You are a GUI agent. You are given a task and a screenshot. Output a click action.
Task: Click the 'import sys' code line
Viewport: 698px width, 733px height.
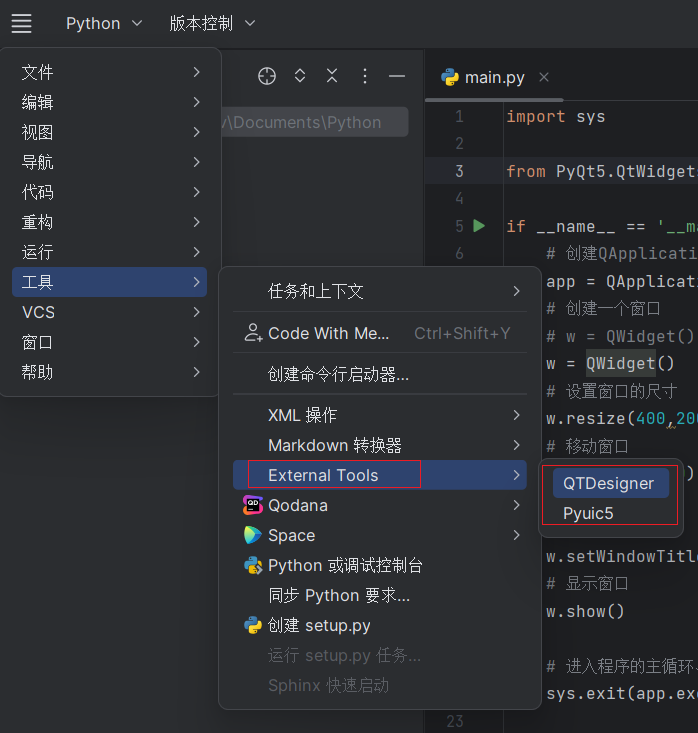tap(555, 116)
